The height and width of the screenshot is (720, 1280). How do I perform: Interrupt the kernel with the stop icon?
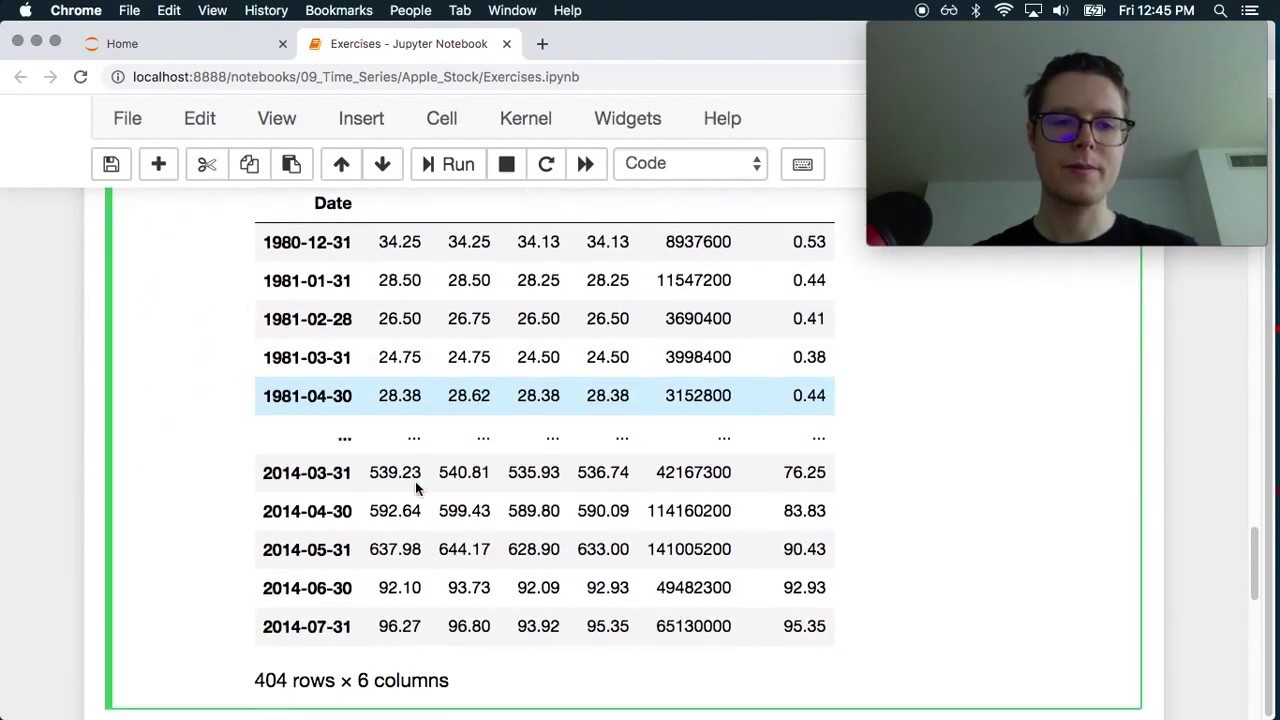pos(506,164)
